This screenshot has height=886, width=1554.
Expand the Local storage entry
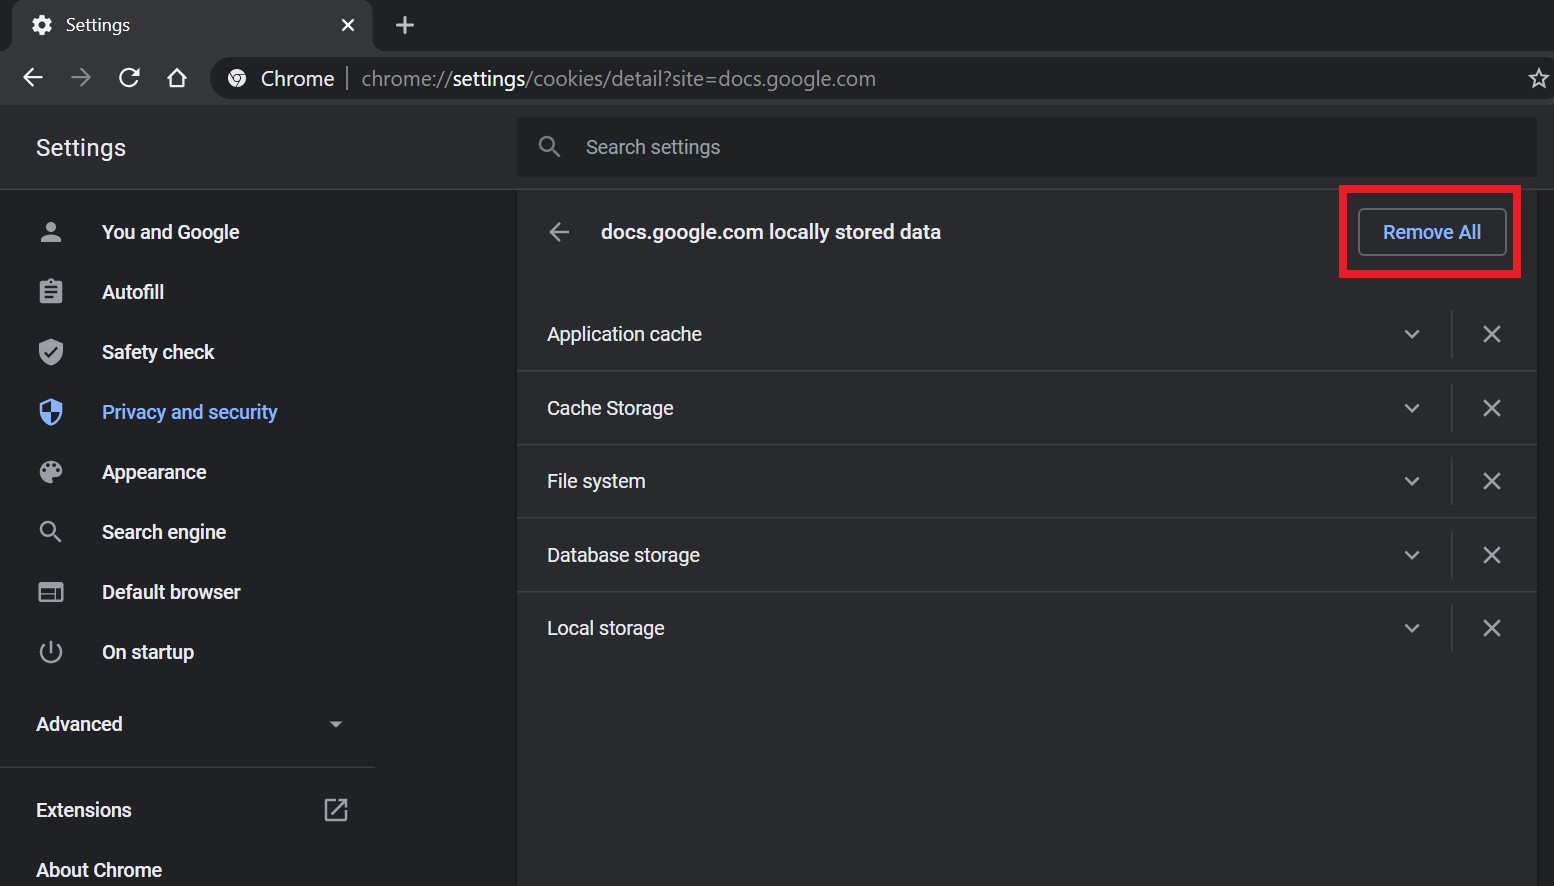click(x=1411, y=628)
